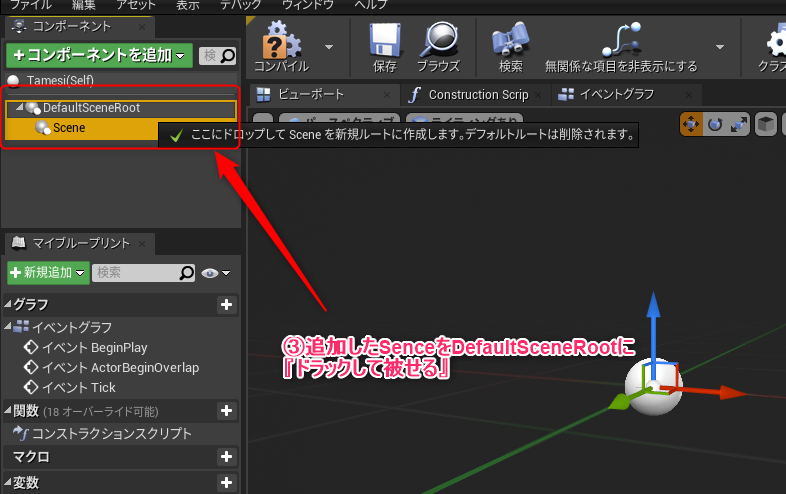Open the 新規追加 dropdown button

coord(47,273)
